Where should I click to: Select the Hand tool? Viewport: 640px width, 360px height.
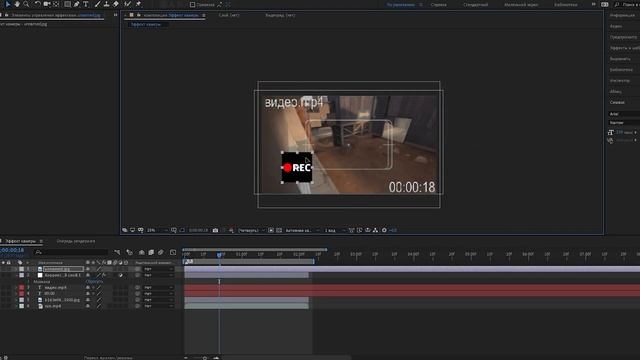pyautogui.click(x=17, y=4)
